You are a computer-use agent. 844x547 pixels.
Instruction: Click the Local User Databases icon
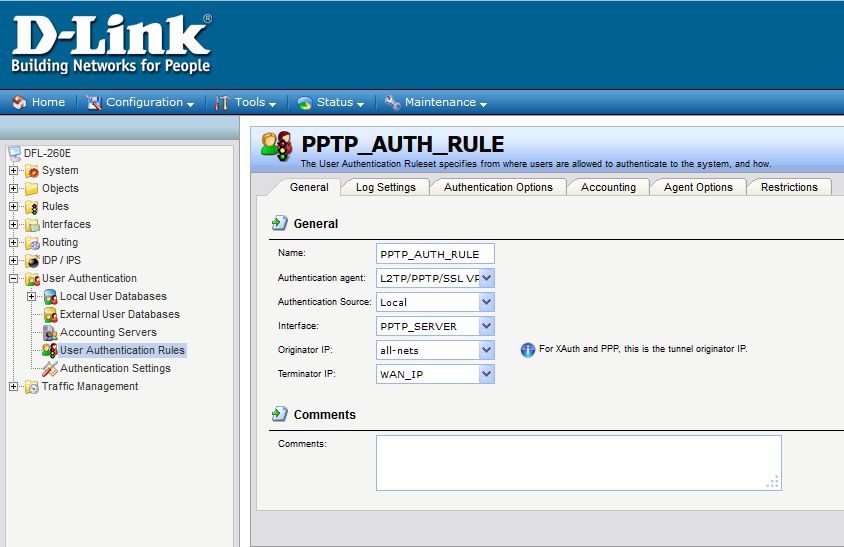pyautogui.click(x=51, y=297)
